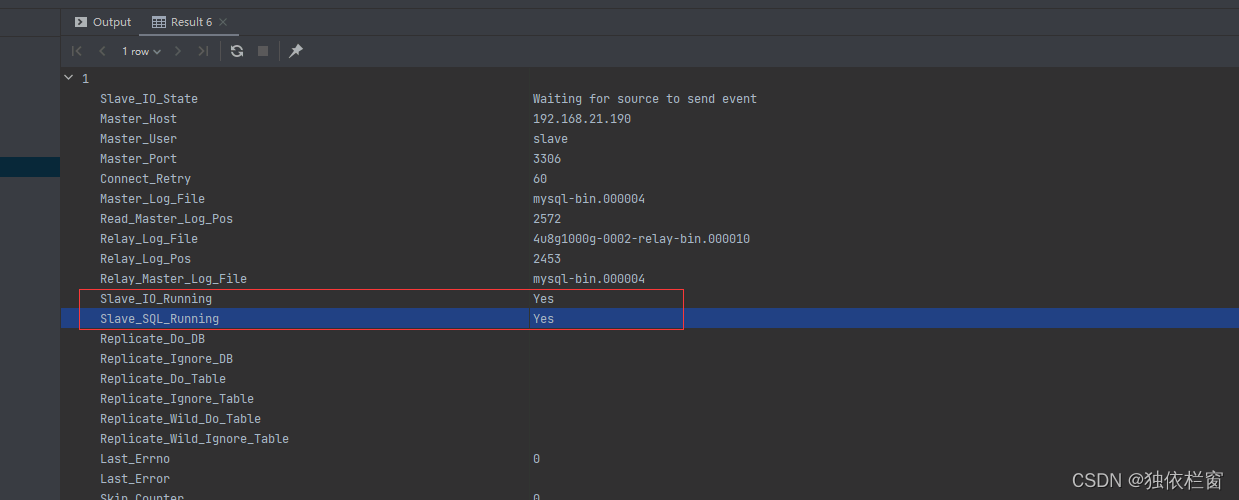This screenshot has width=1239, height=500.
Task: Select the 4u8g1000g-0002-relay-bin.000010 value
Action: coord(642,239)
